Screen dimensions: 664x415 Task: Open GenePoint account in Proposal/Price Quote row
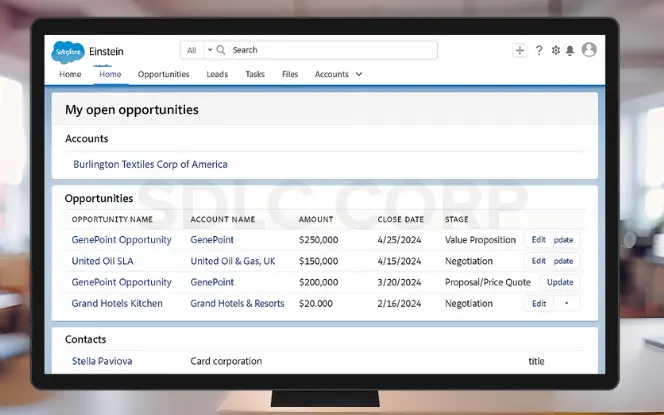pos(212,282)
